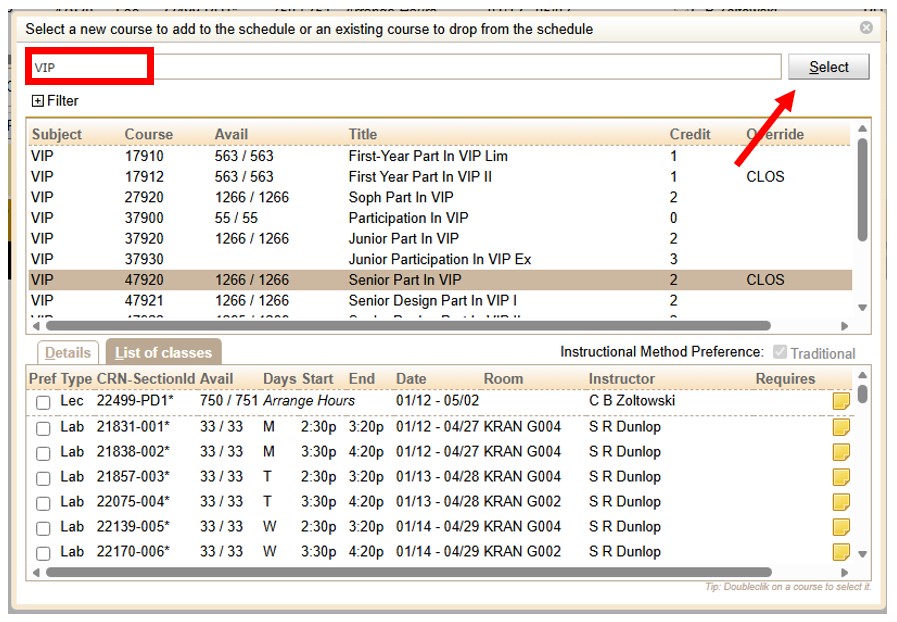The height and width of the screenshot is (622, 897).
Task: Sort courses by the Subject column header
Action: 57,134
